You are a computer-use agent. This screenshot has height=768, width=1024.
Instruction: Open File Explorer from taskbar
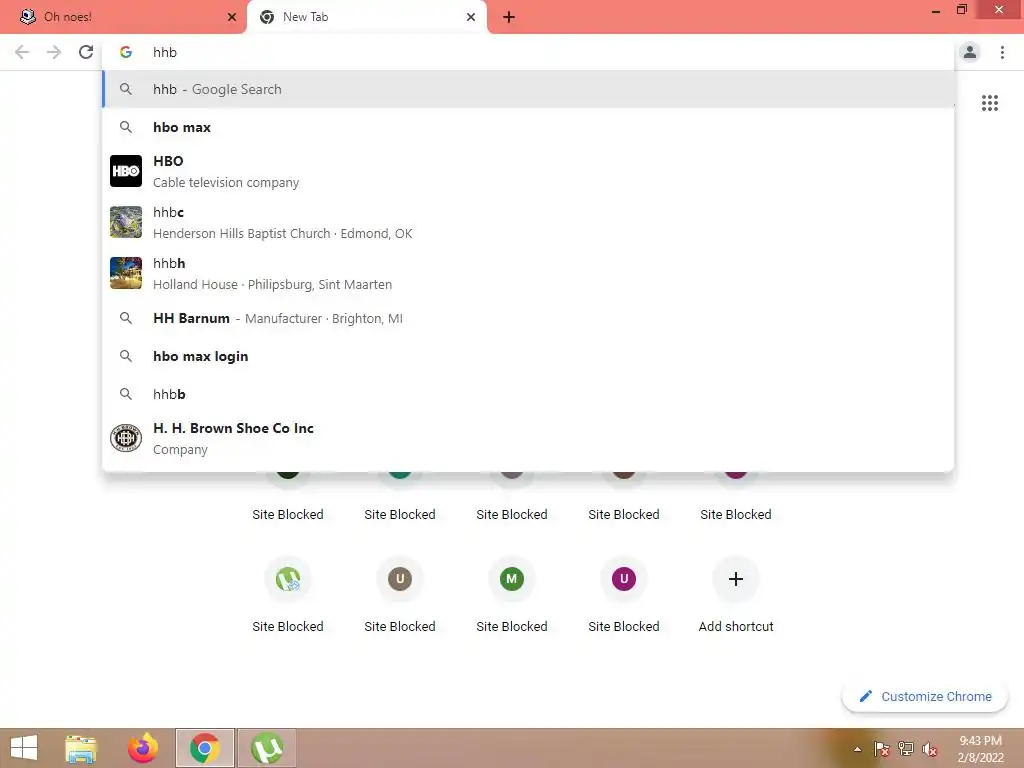[x=81, y=748]
